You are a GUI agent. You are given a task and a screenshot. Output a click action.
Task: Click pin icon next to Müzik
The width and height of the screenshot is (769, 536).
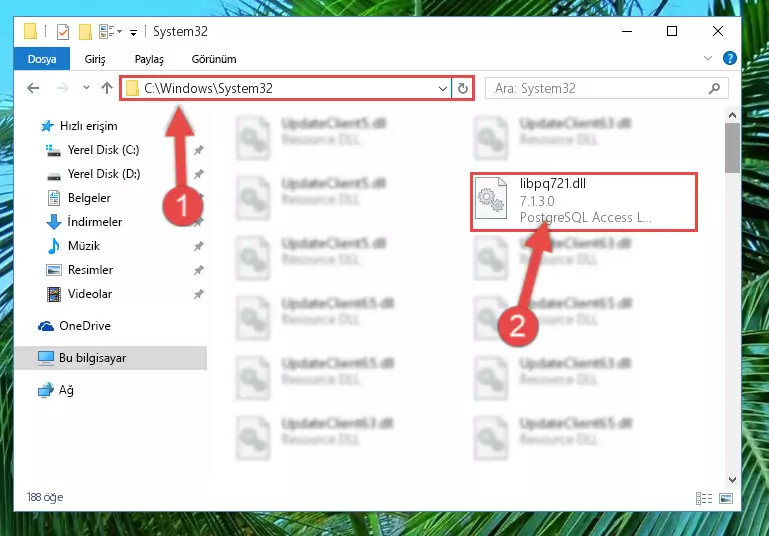(199, 246)
